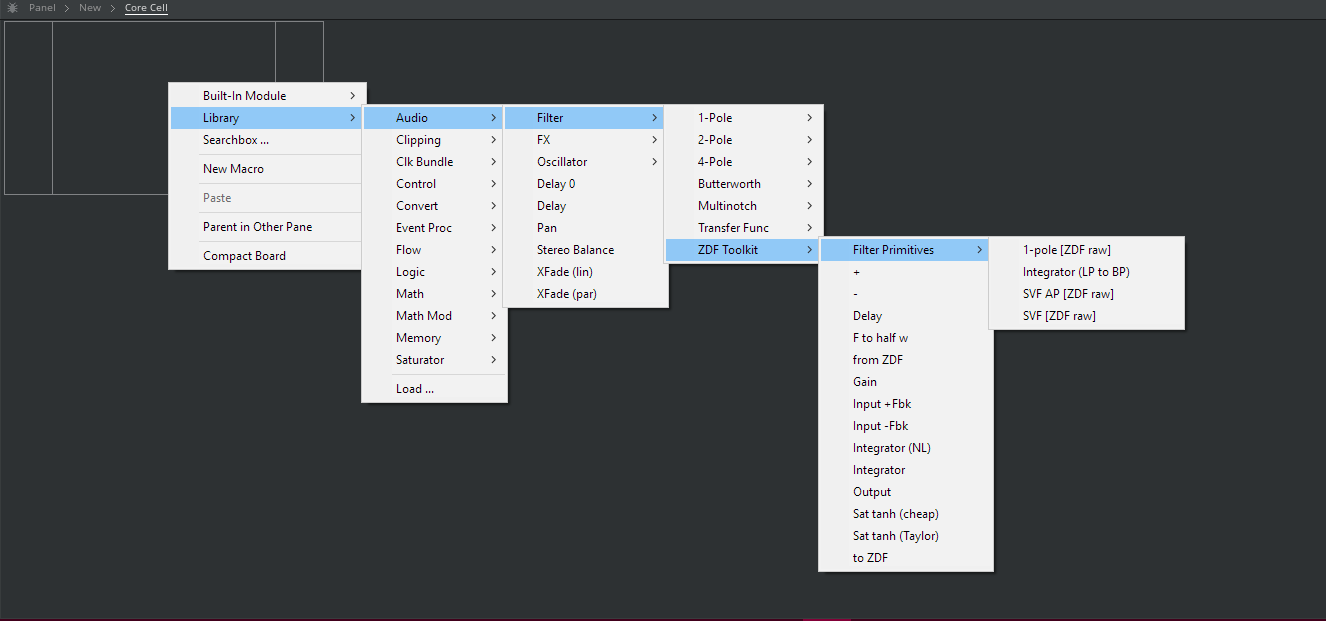The image size is (1326, 621).
Task: Expand the Event Proc submenu
Action: pos(434,228)
